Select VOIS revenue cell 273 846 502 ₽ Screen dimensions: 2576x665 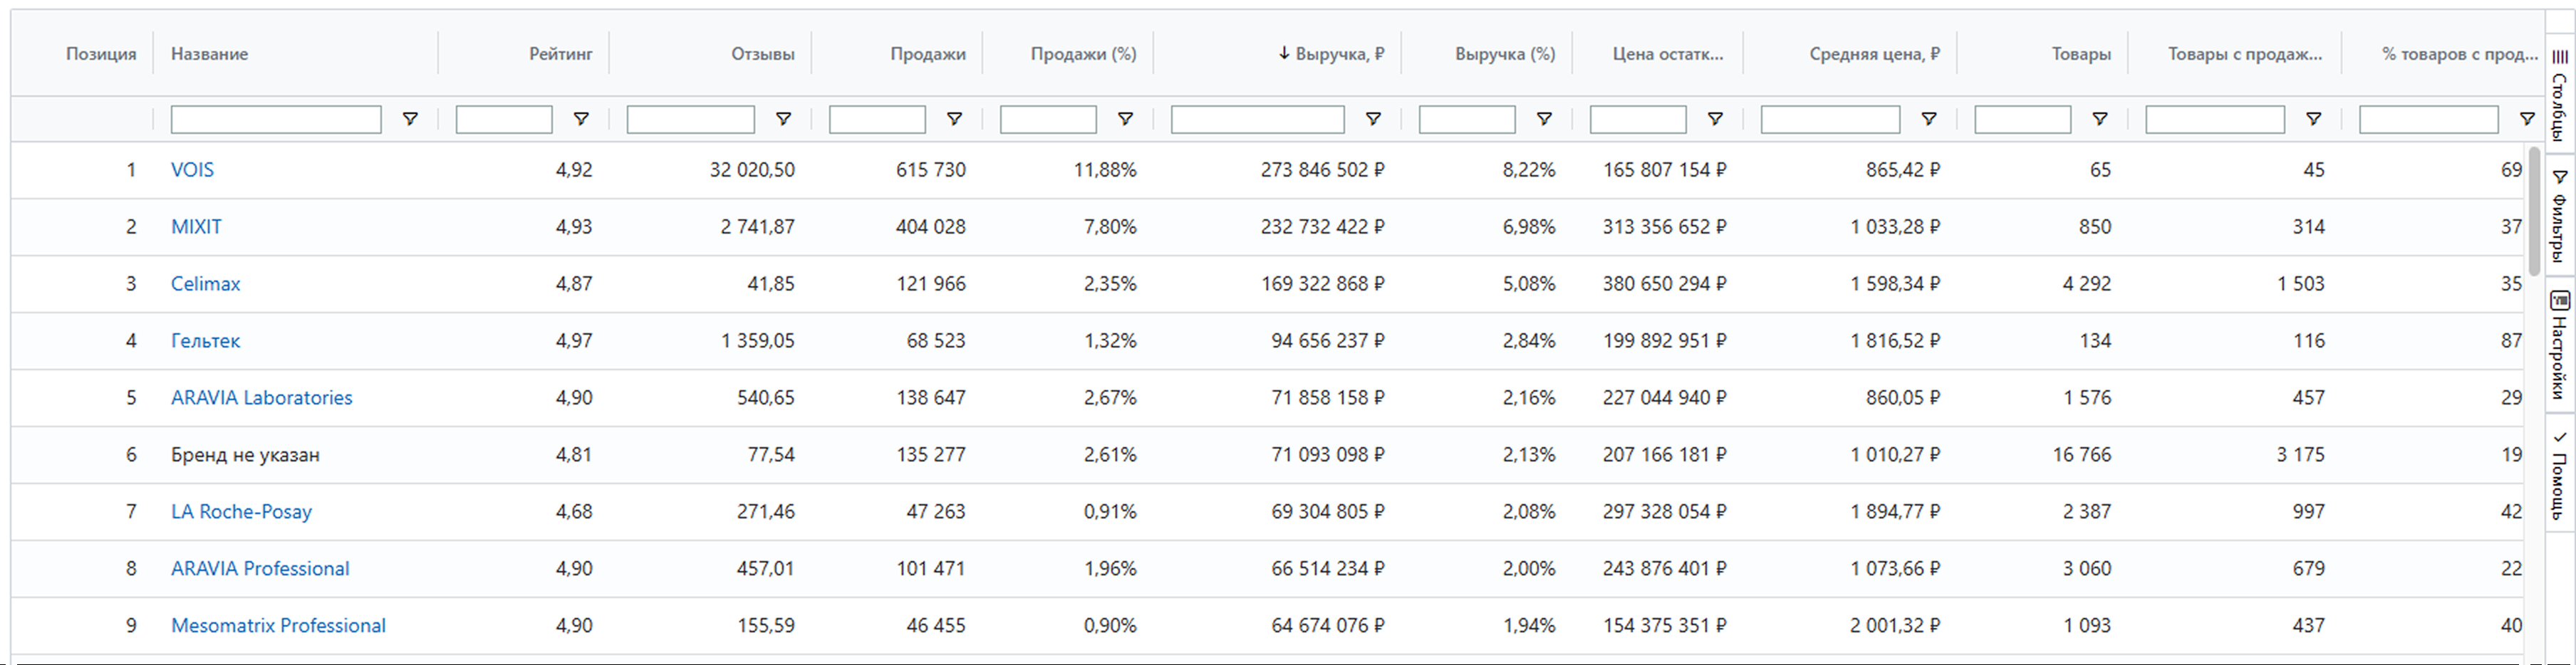1322,170
